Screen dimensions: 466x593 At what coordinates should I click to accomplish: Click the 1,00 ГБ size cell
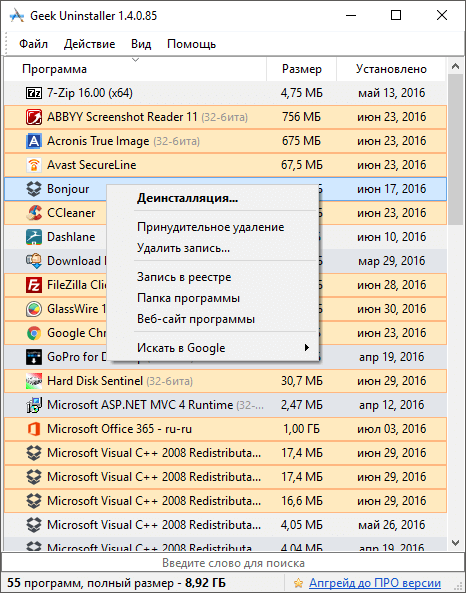pos(301,429)
